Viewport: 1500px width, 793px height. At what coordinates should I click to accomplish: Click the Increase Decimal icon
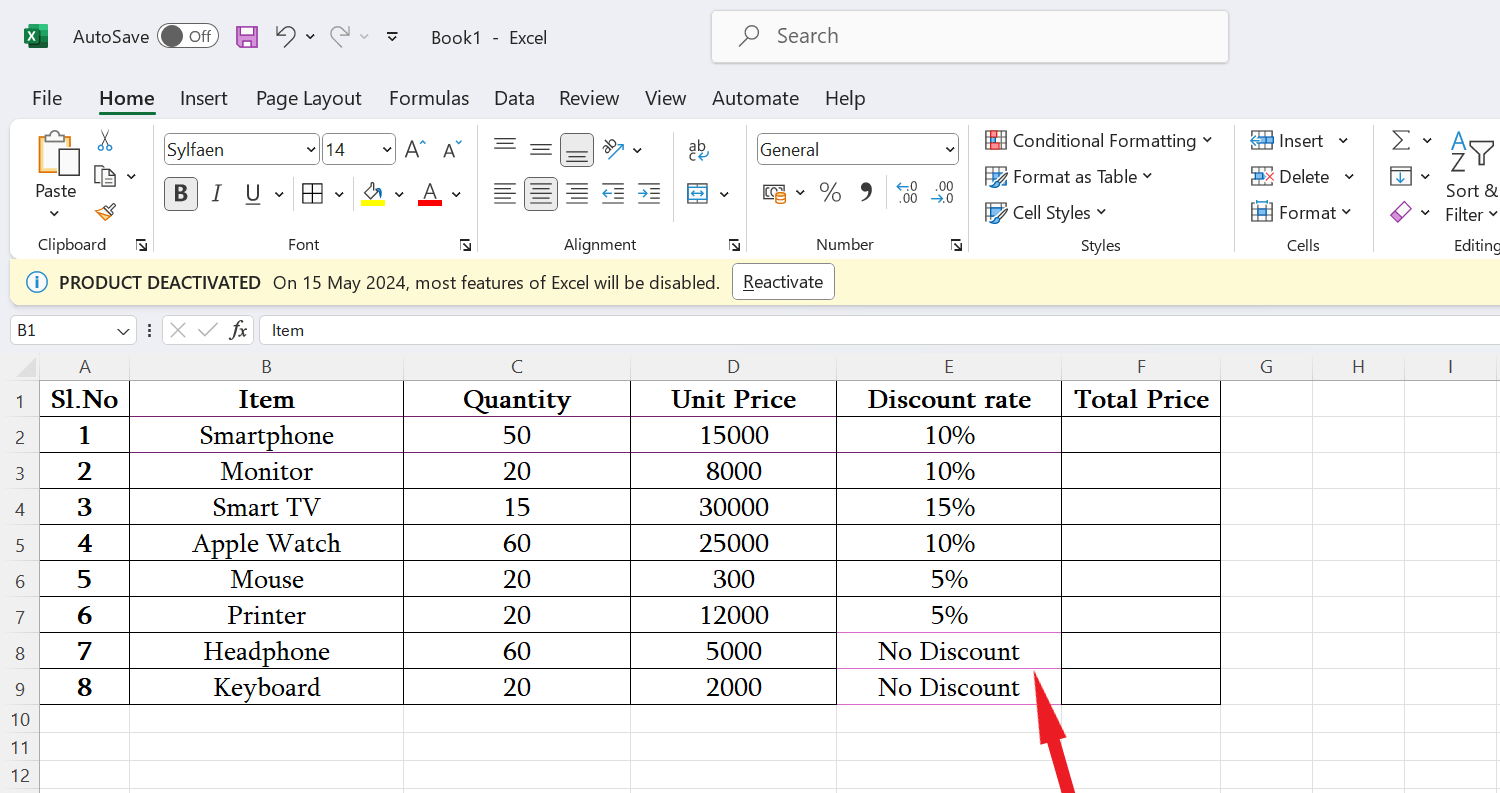click(906, 193)
